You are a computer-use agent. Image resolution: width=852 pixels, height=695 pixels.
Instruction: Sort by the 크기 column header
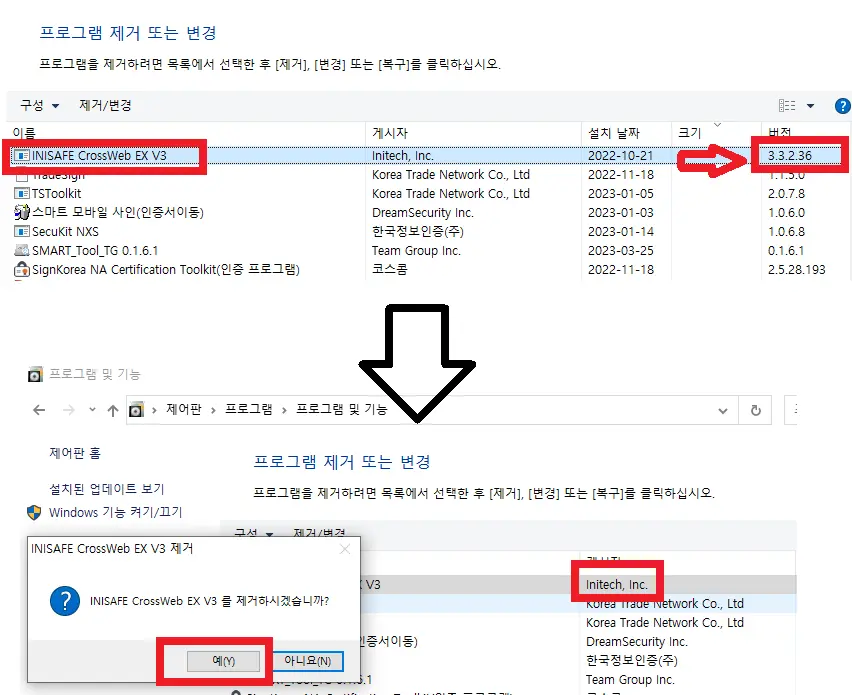pos(690,133)
